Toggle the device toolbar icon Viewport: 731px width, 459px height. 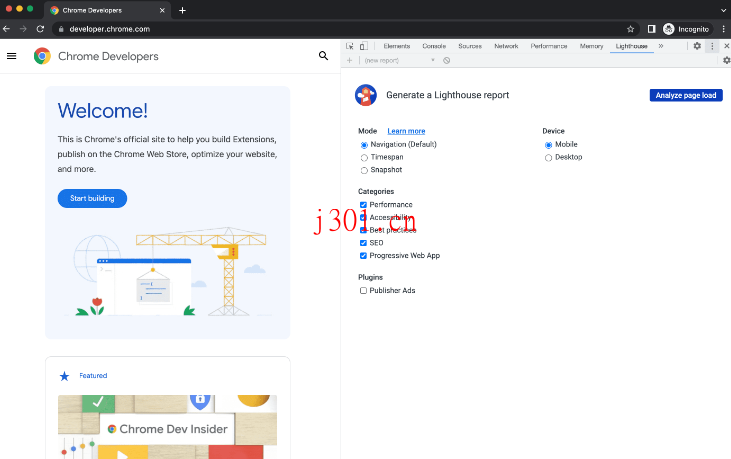(x=364, y=46)
